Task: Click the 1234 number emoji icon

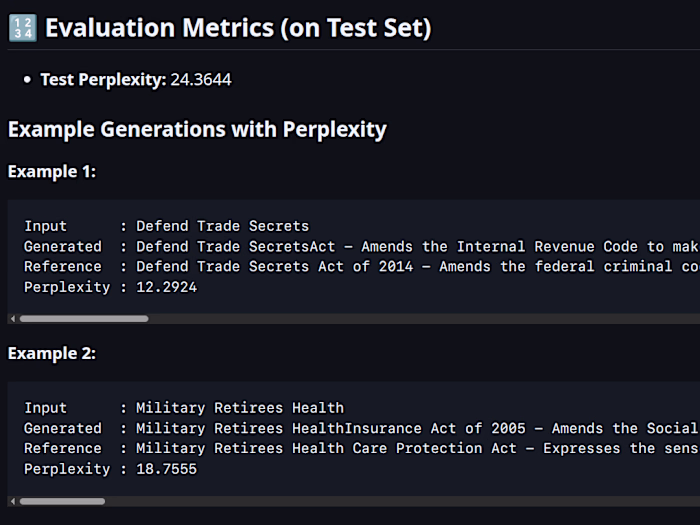Action: pos(22,28)
